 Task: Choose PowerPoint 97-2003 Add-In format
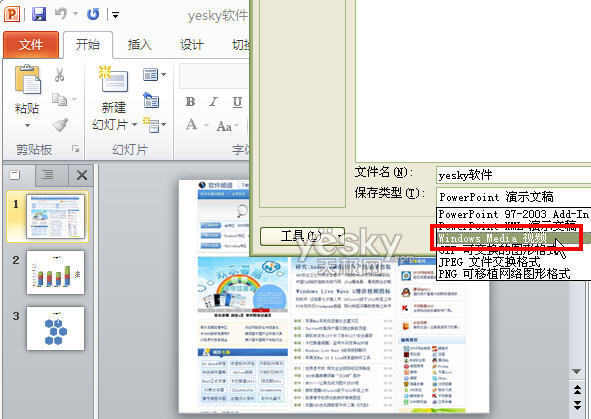click(x=513, y=214)
